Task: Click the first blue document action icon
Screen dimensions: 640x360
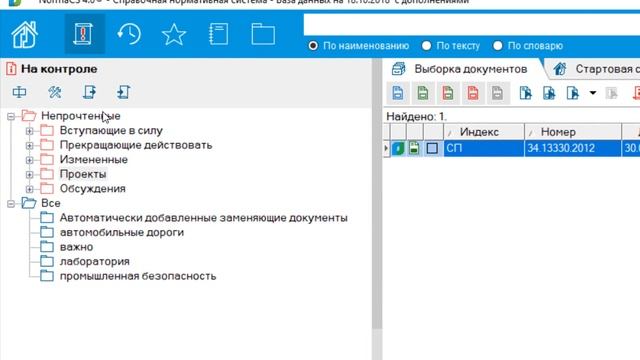Action: coord(525,93)
